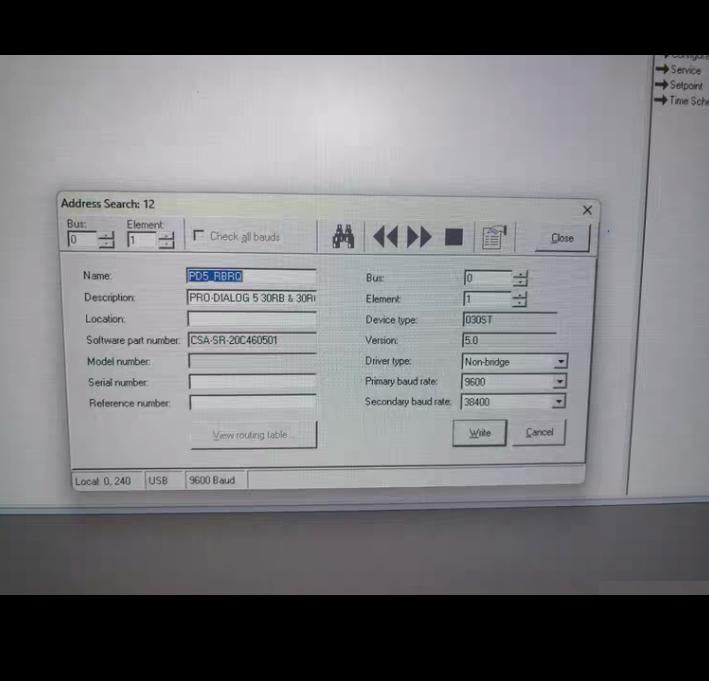Open the Secondary baud rate dropdown

click(x=559, y=402)
